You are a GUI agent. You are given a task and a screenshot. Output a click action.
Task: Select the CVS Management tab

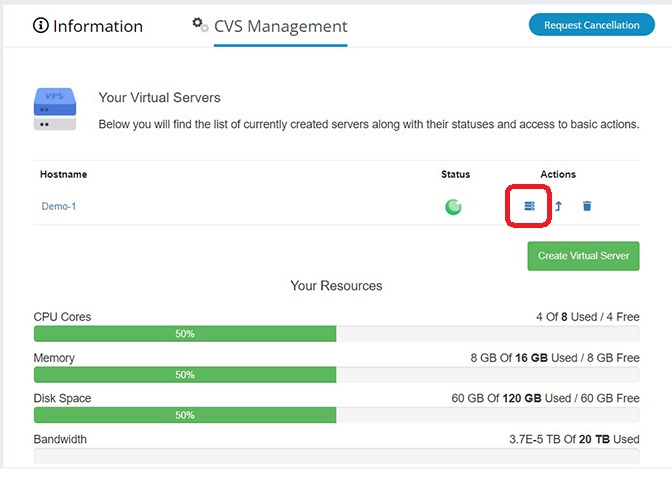click(280, 26)
